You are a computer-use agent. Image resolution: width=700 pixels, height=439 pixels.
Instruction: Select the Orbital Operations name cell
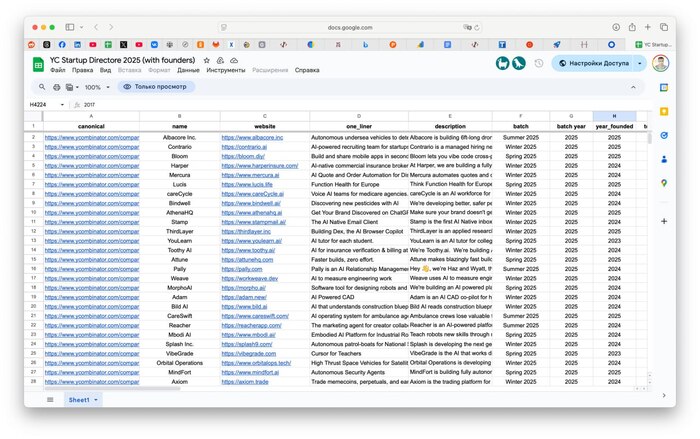coord(179,363)
